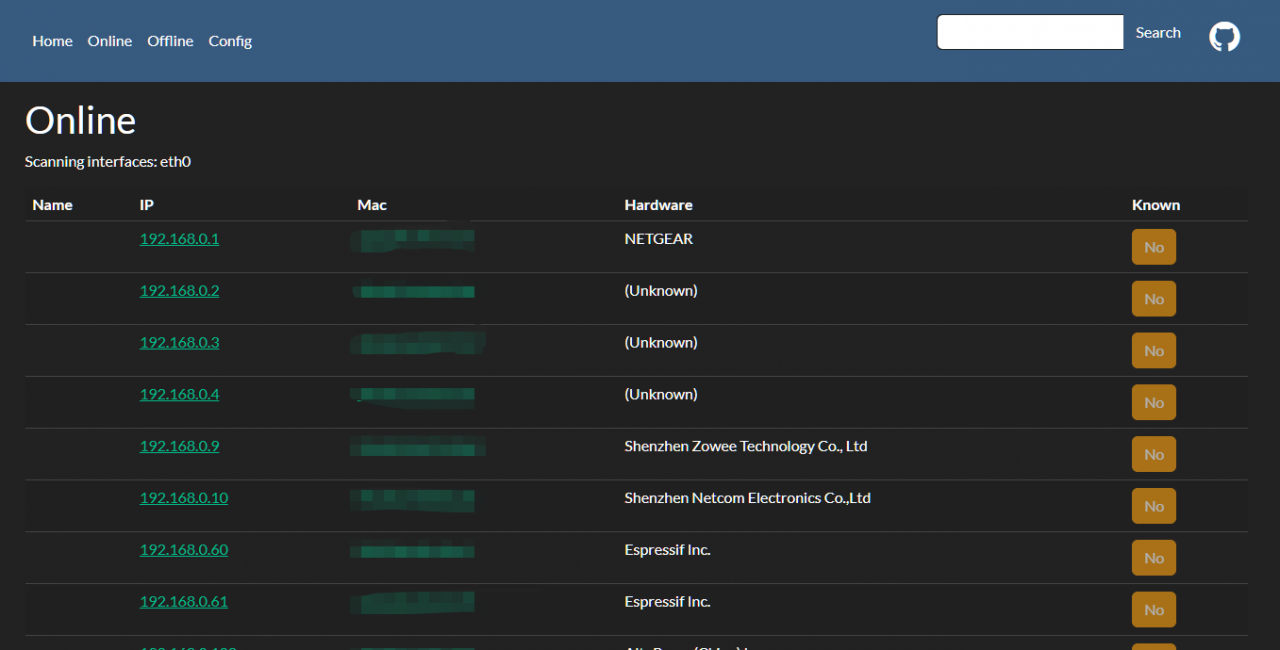Switch to the Offline devices page
The width and height of the screenshot is (1280, 650).
[170, 41]
